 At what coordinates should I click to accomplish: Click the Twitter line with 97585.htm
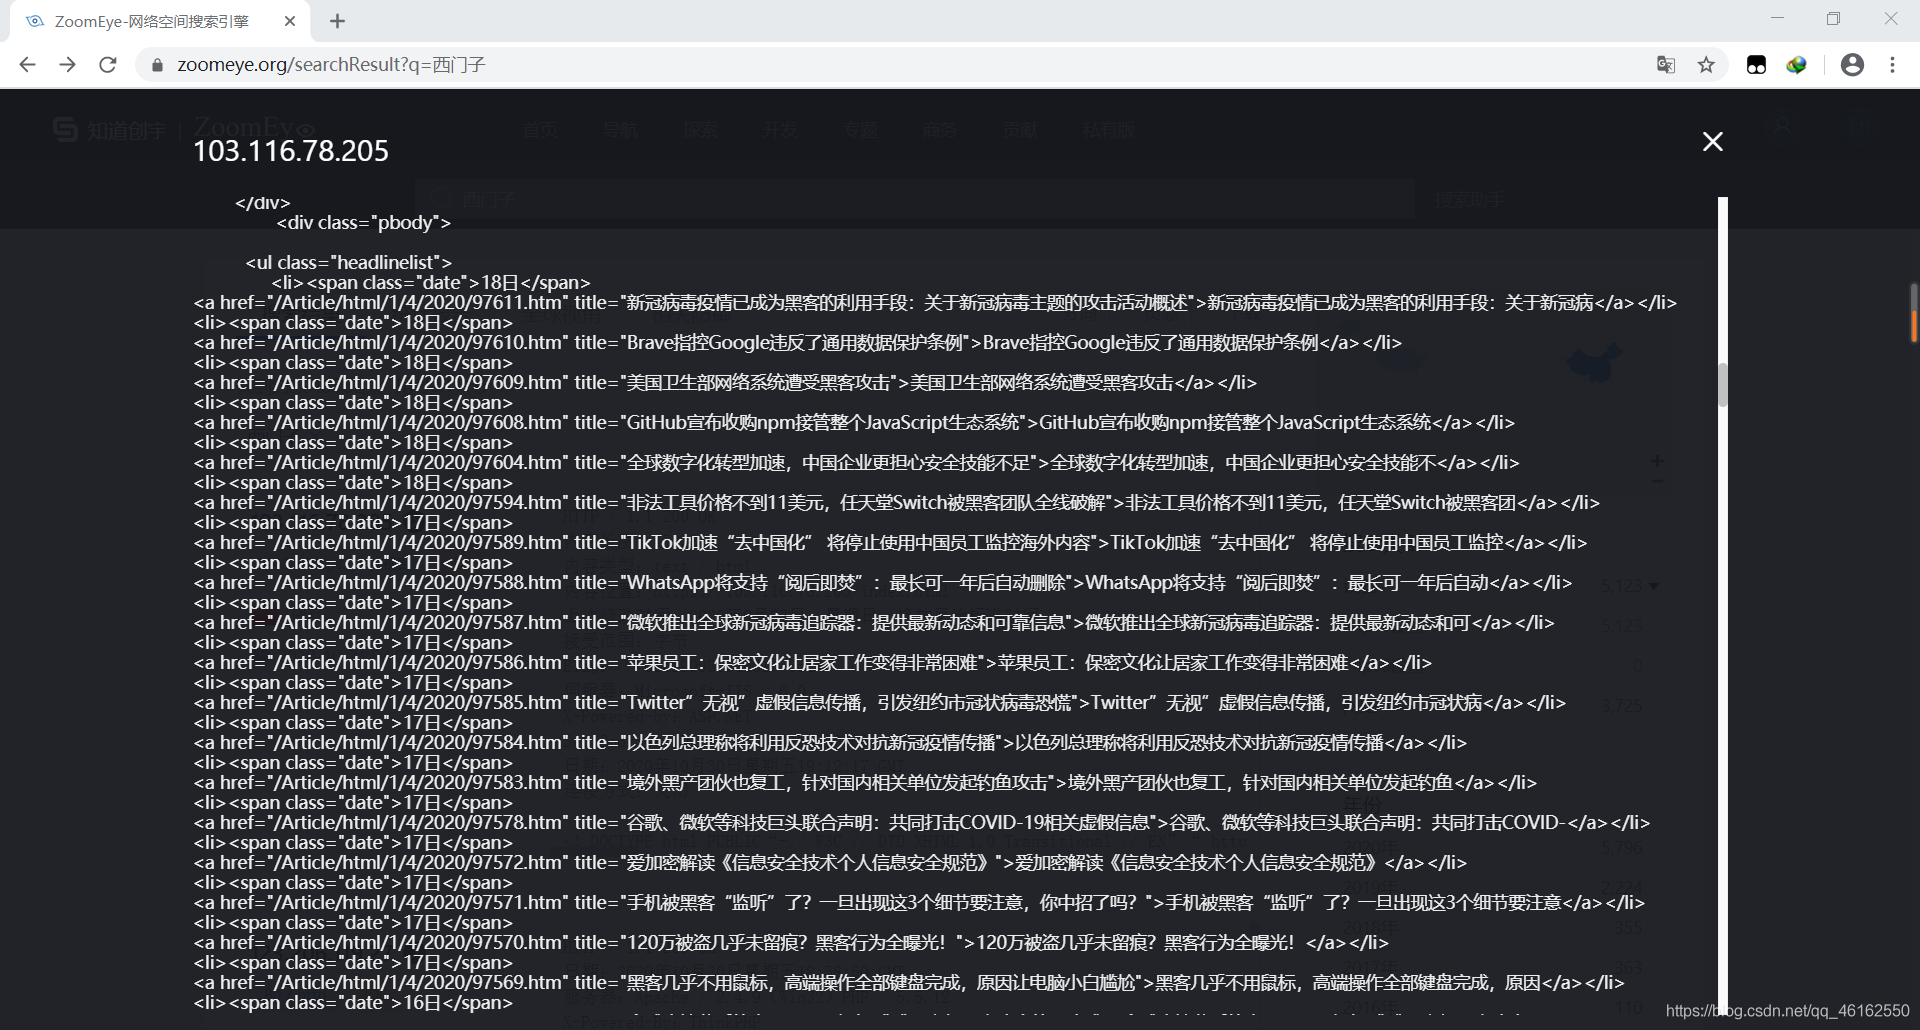[x=880, y=703]
